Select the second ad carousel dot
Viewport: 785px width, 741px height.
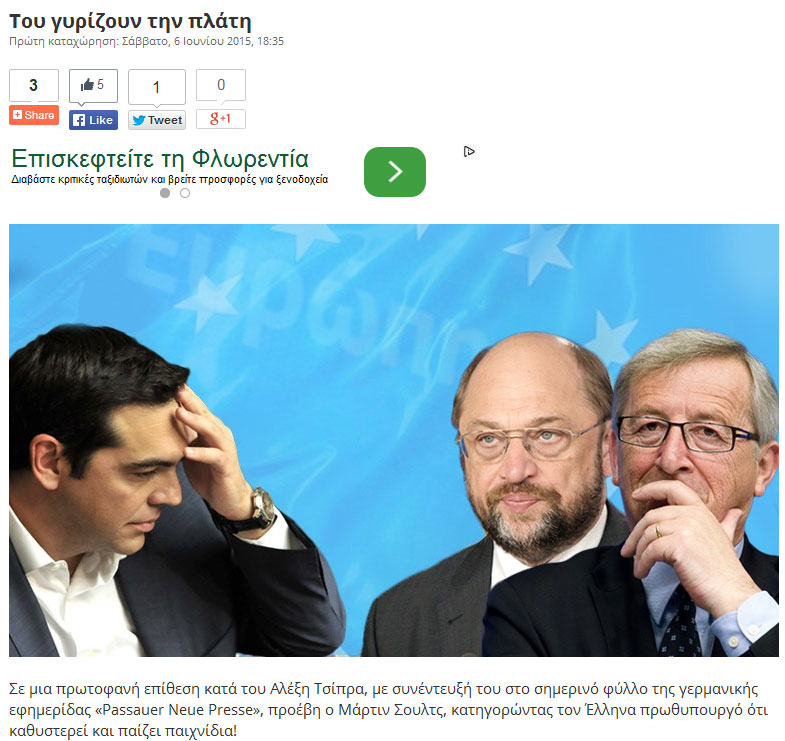[185, 193]
